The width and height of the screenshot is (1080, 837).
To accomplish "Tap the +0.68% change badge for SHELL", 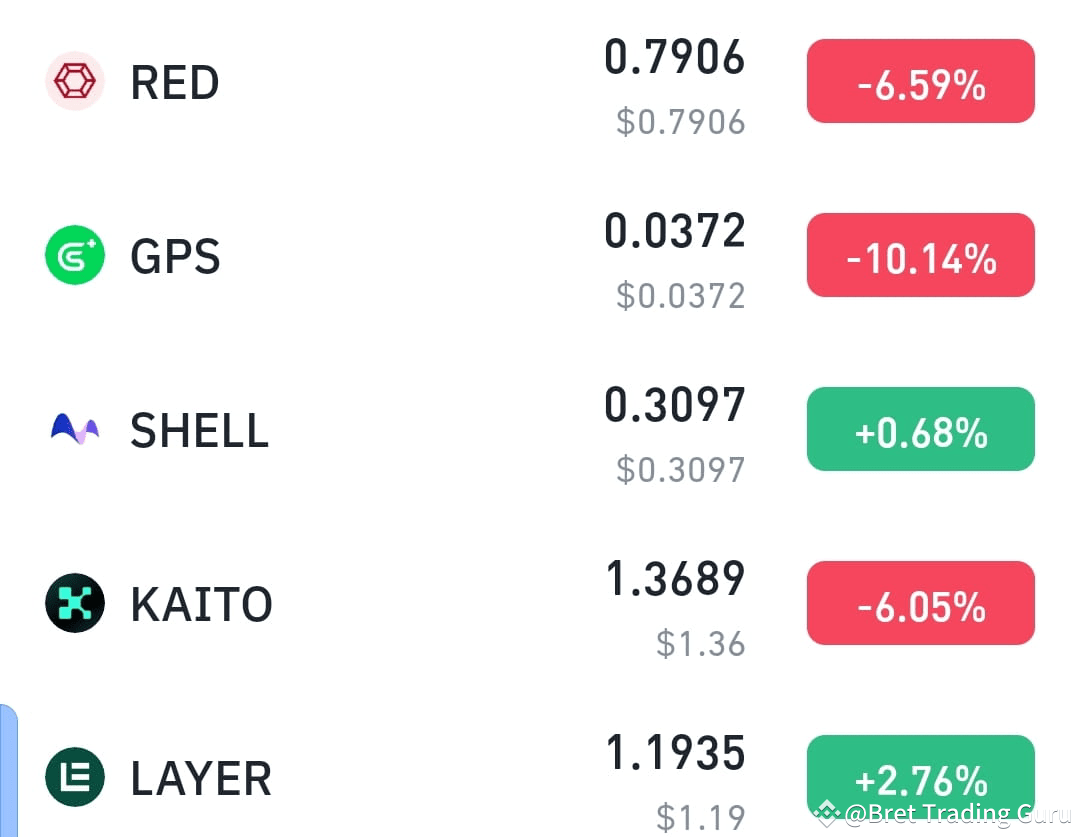I will point(920,429).
